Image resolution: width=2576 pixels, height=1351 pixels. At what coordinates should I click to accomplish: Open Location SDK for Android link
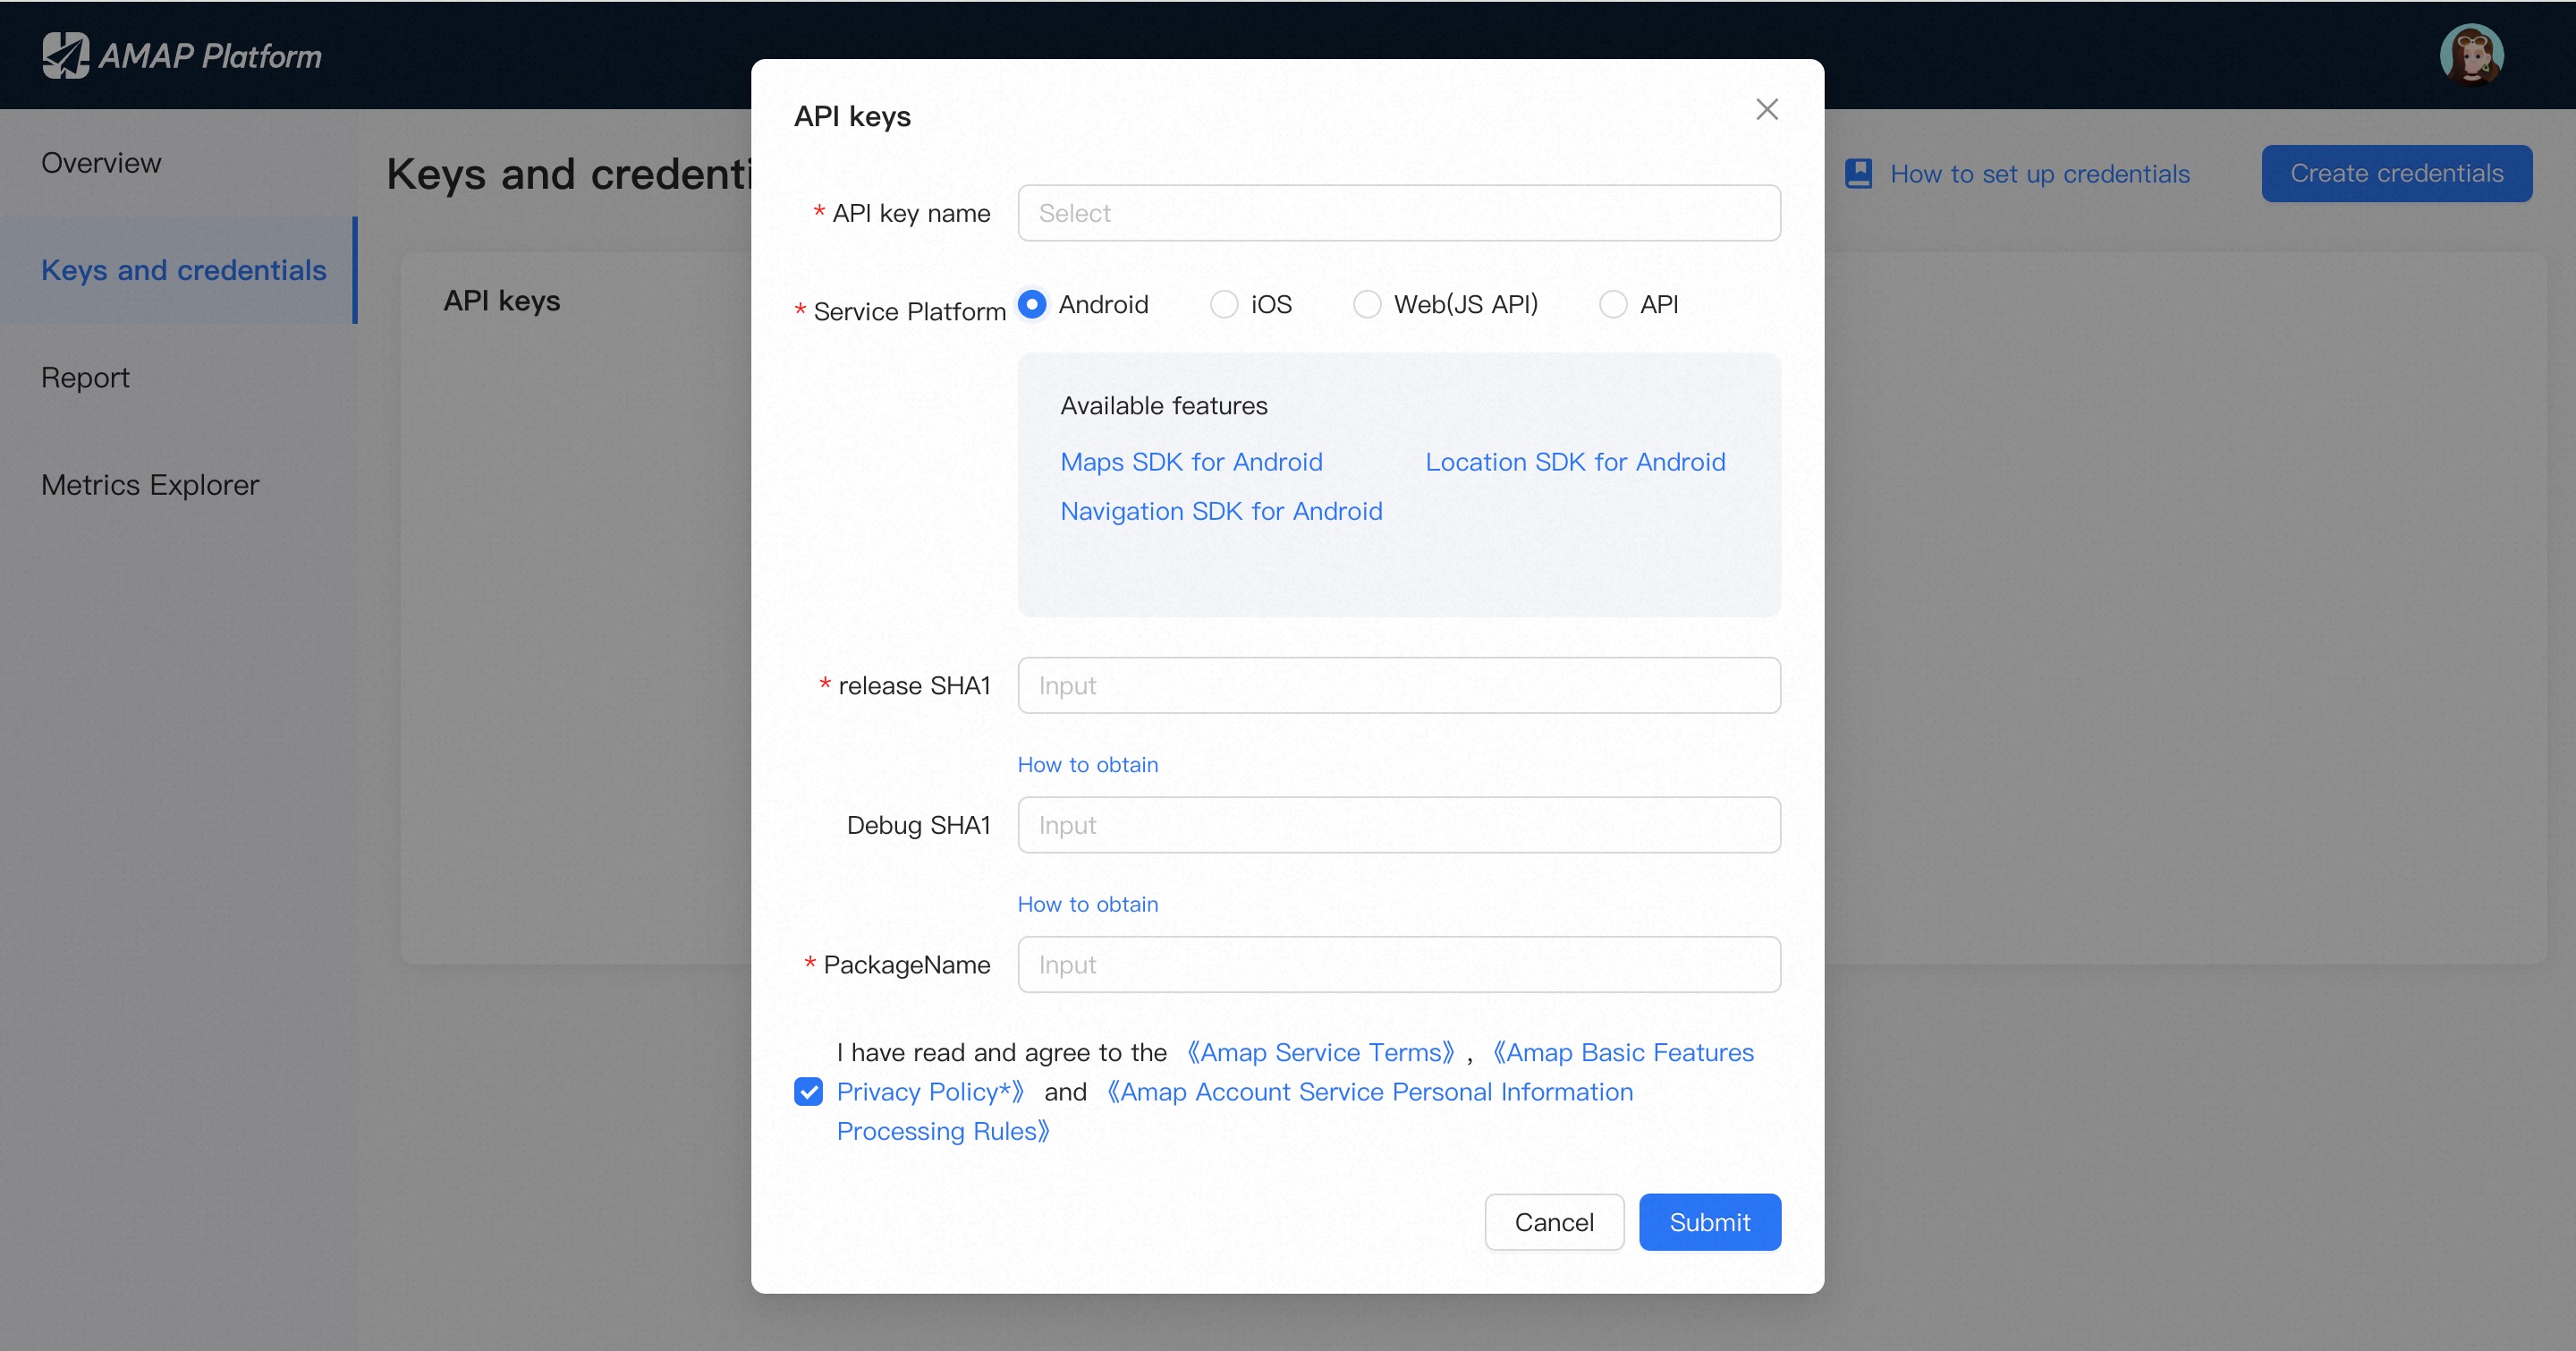(x=1575, y=462)
